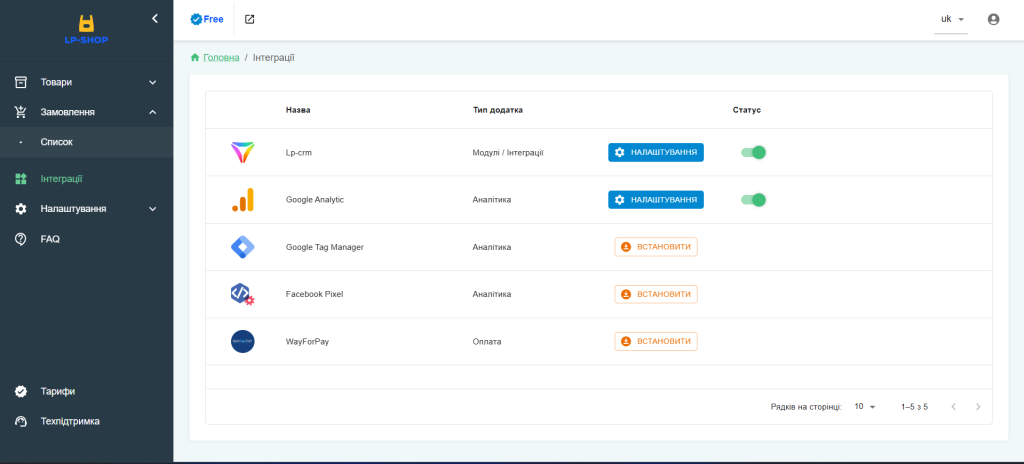Open the uk language dropdown

click(951, 19)
